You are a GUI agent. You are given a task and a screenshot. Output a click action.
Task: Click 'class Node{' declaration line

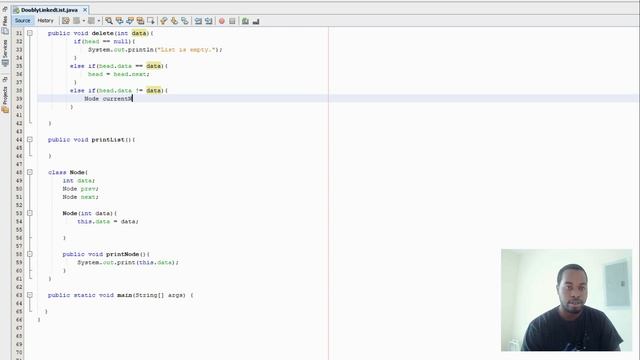coord(68,172)
